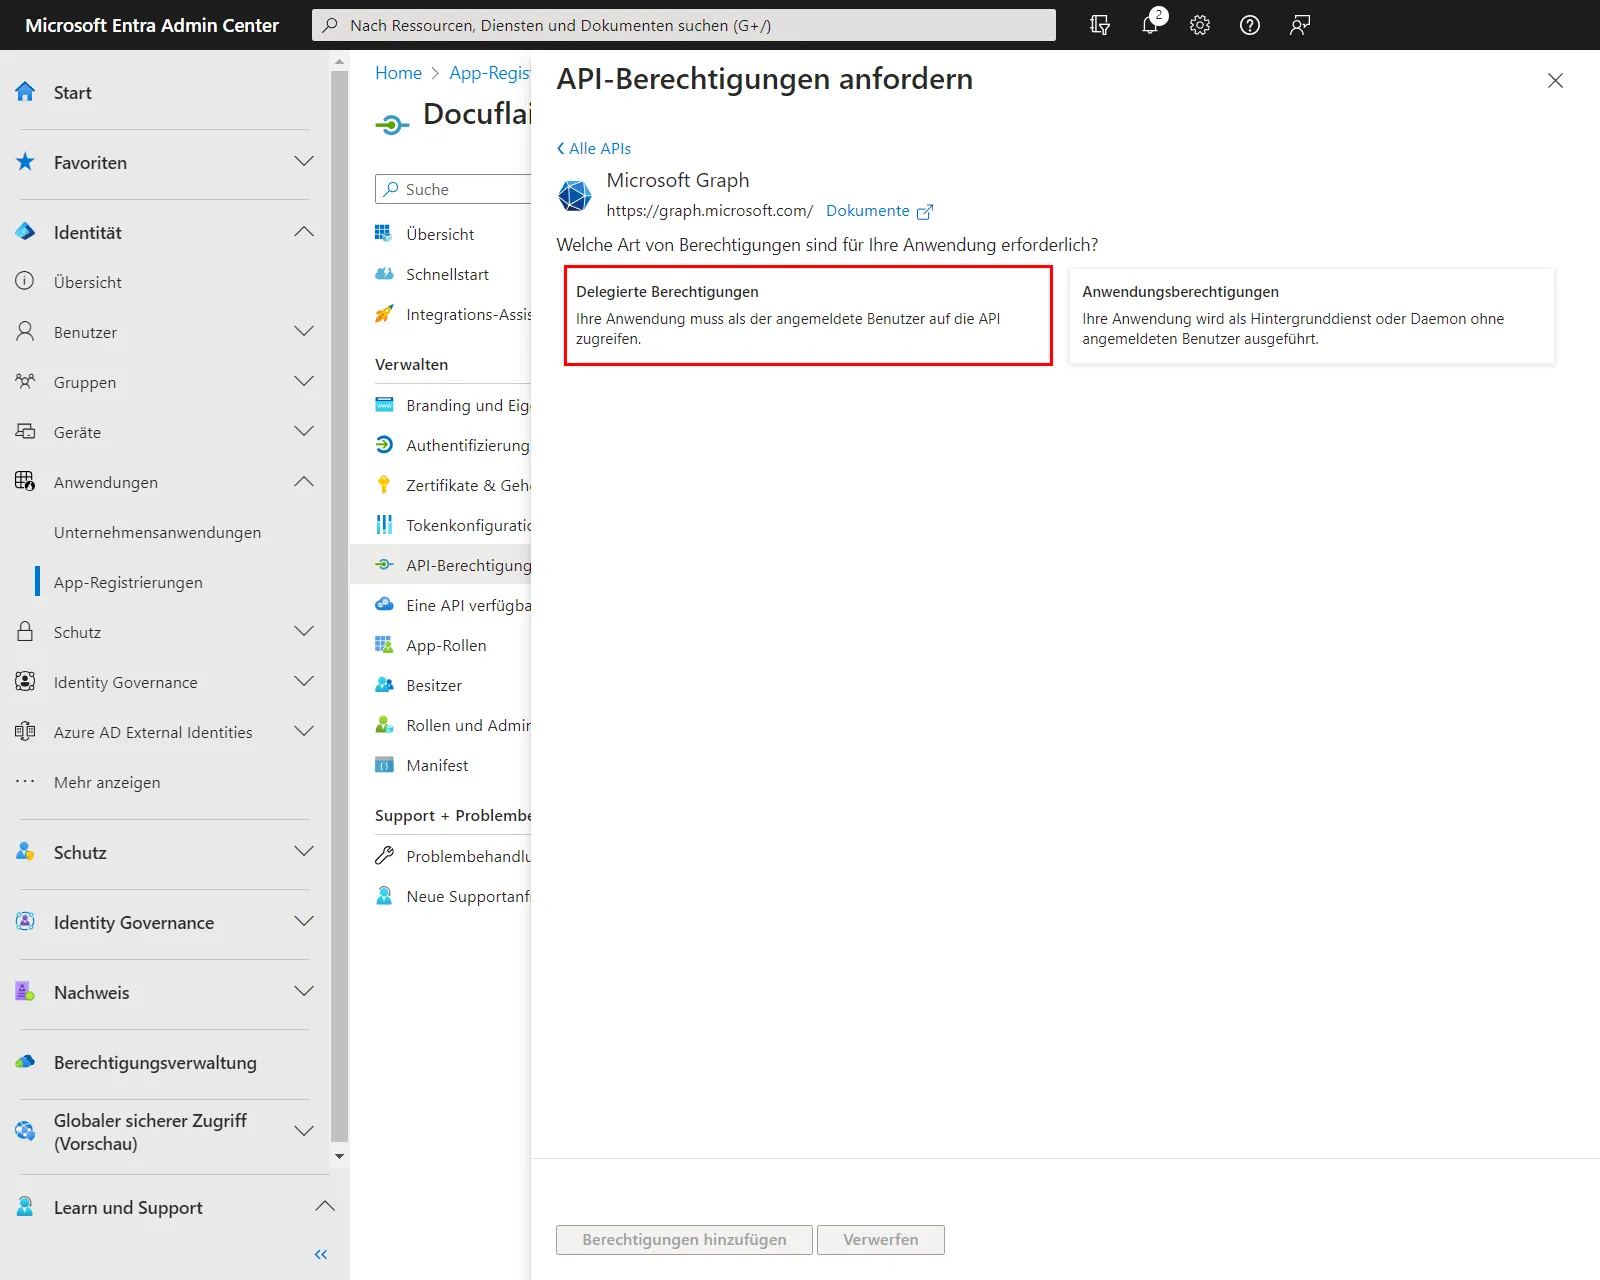Open the feedback person icon
The width and height of the screenshot is (1600, 1280).
pyautogui.click(x=1300, y=25)
